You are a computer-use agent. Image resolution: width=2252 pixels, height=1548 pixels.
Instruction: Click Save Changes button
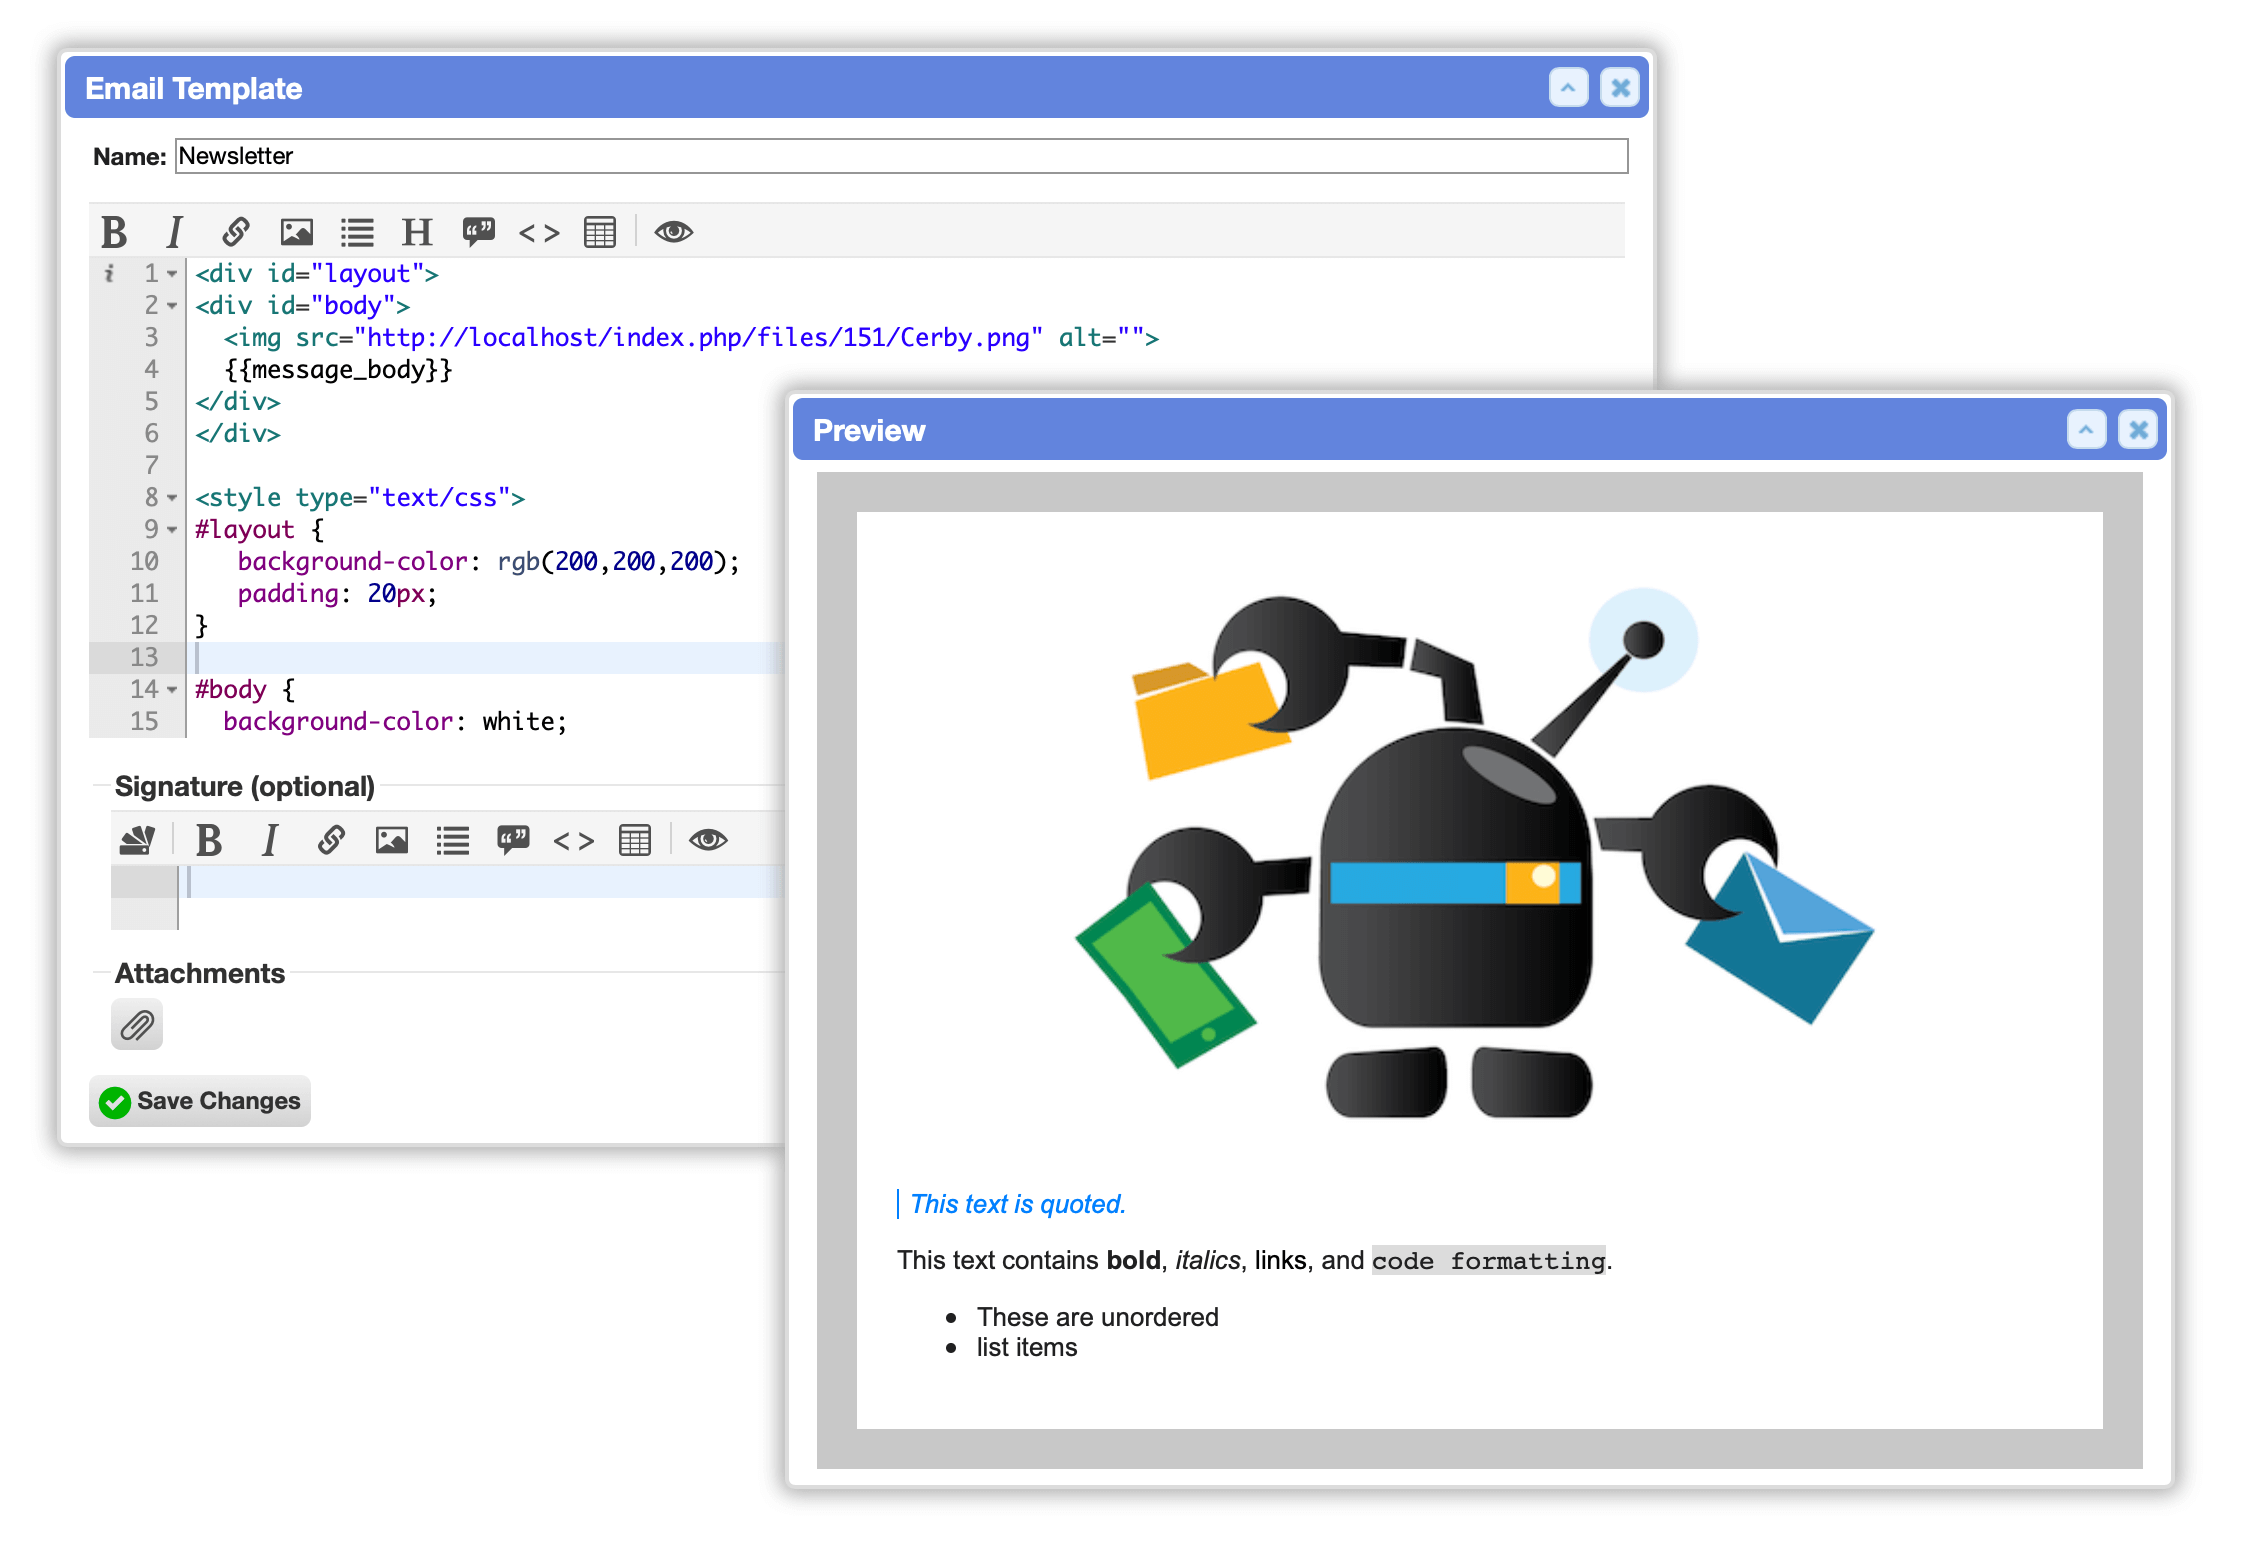[200, 1101]
